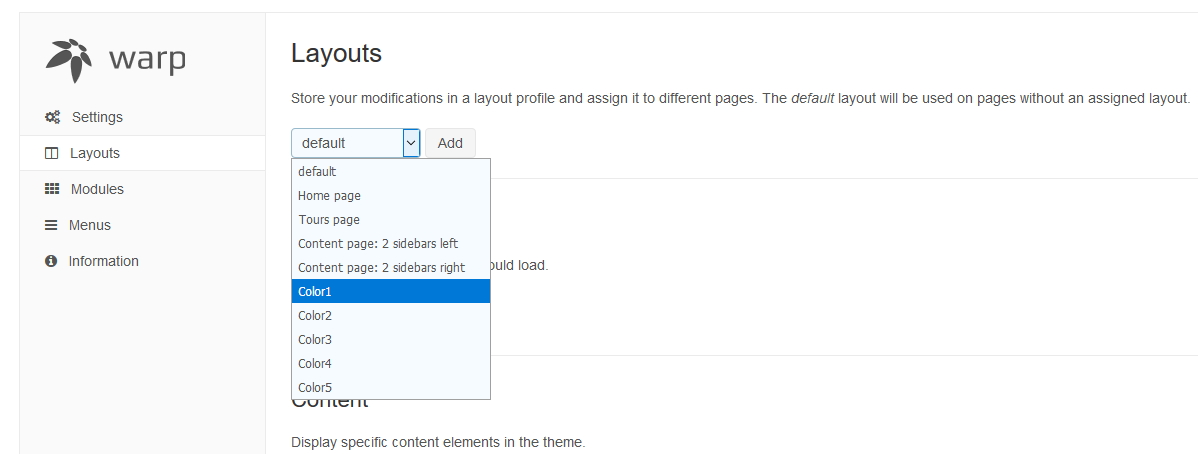Image resolution: width=1198 pixels, height=454 pixels.
Task: Click the Information circle icon
Action: [51, 261]
